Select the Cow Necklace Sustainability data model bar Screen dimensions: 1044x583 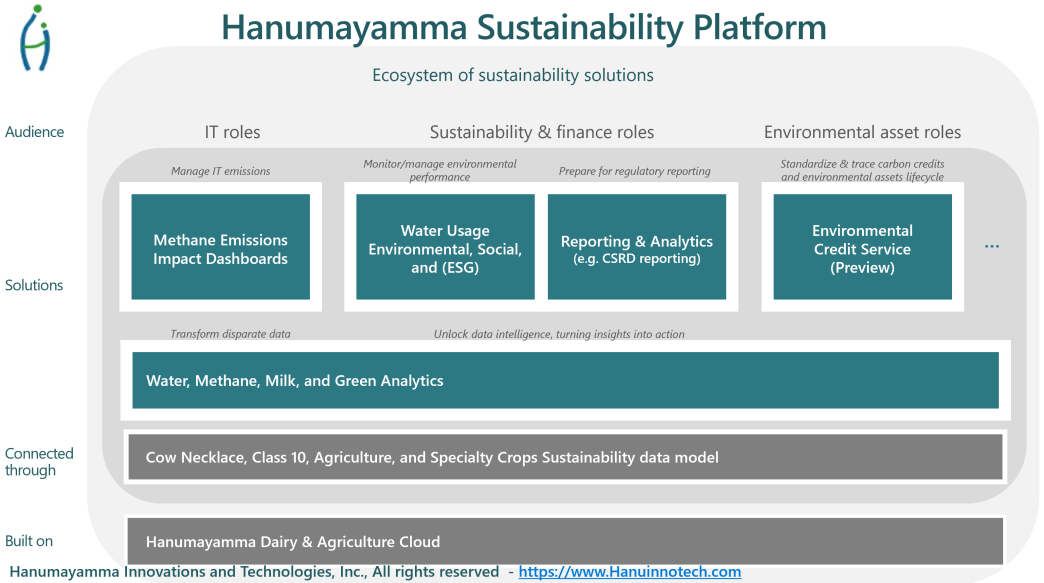click(x=565, y=457)
